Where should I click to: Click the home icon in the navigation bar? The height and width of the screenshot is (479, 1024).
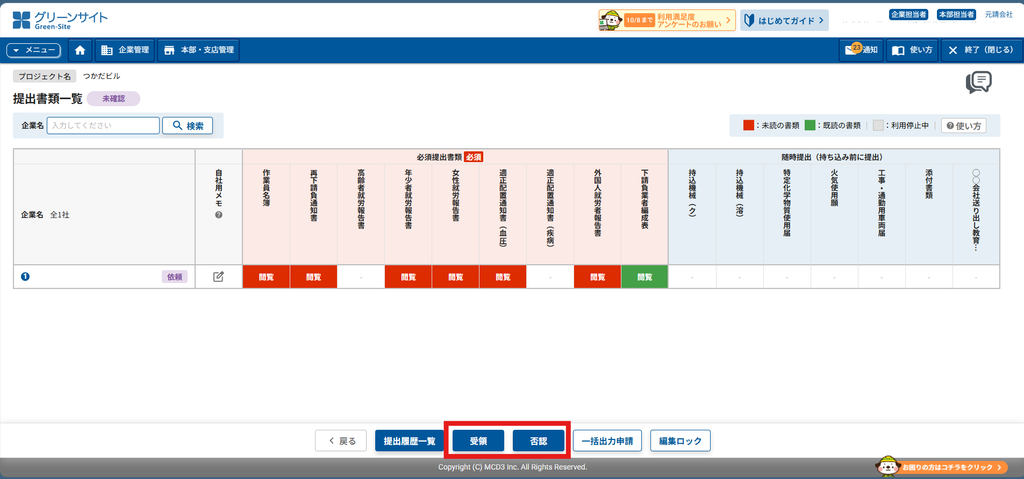click(80, 50)
